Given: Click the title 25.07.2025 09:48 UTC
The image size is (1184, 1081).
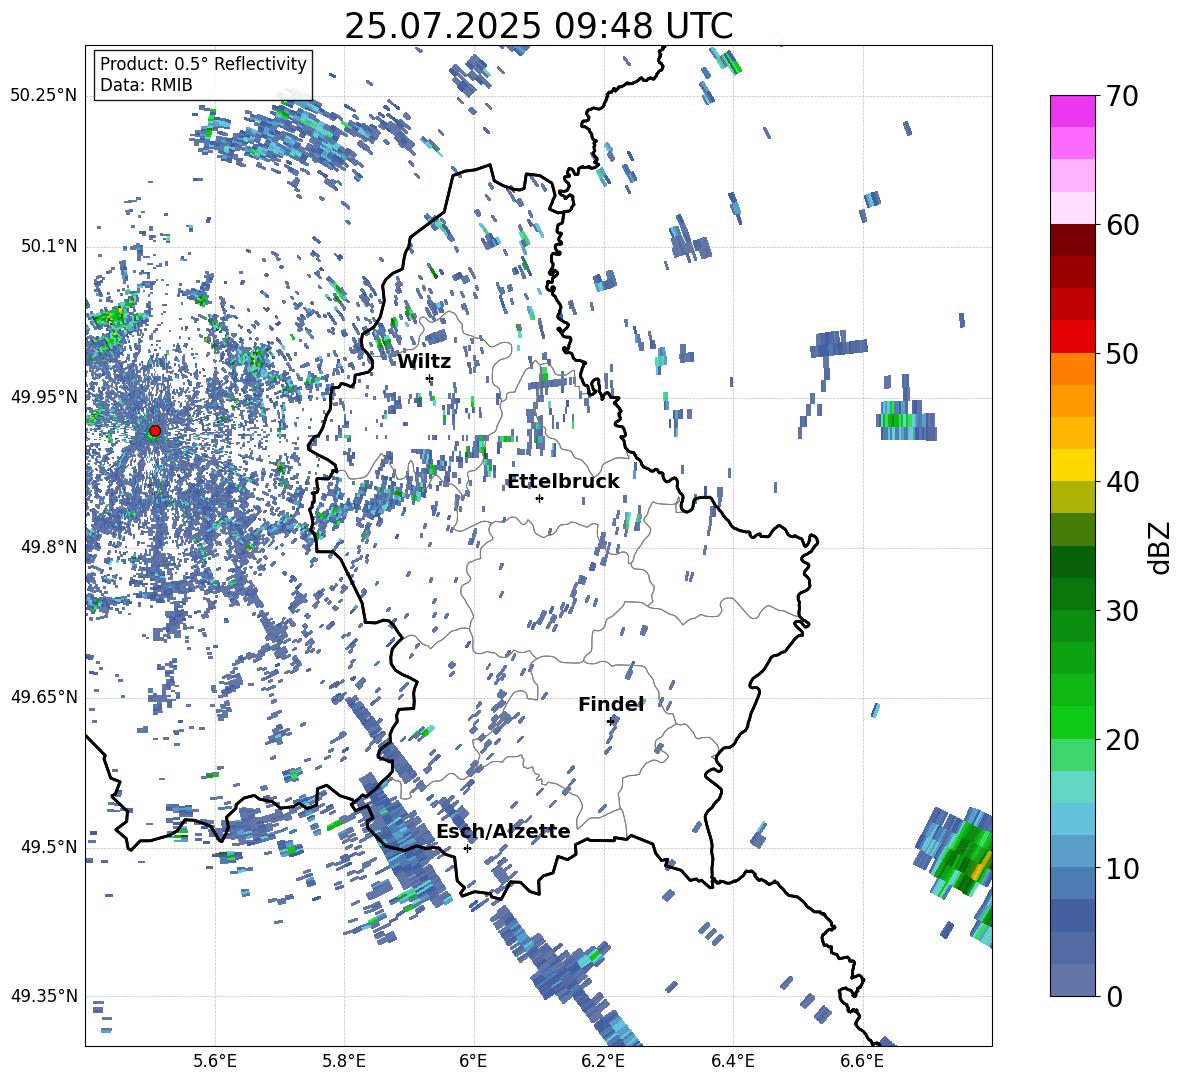Looking at the screenshot, I should 538,26.
